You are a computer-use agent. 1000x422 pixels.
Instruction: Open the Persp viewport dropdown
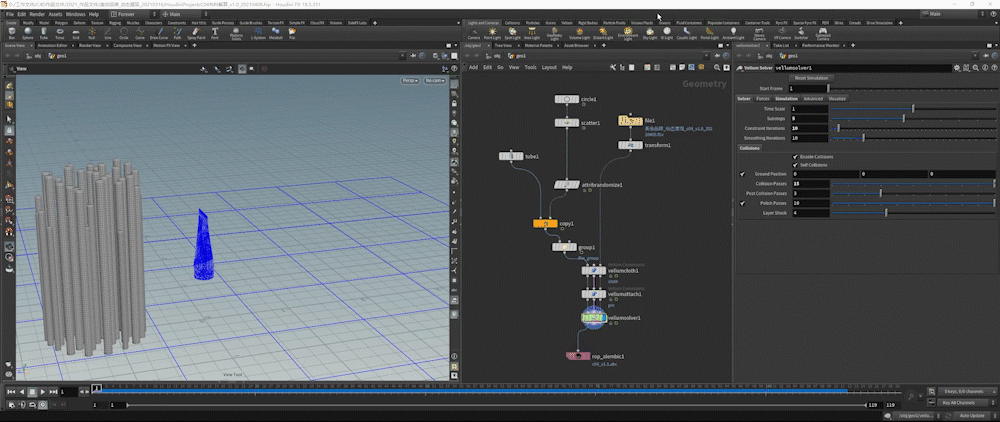pos(409,80)
